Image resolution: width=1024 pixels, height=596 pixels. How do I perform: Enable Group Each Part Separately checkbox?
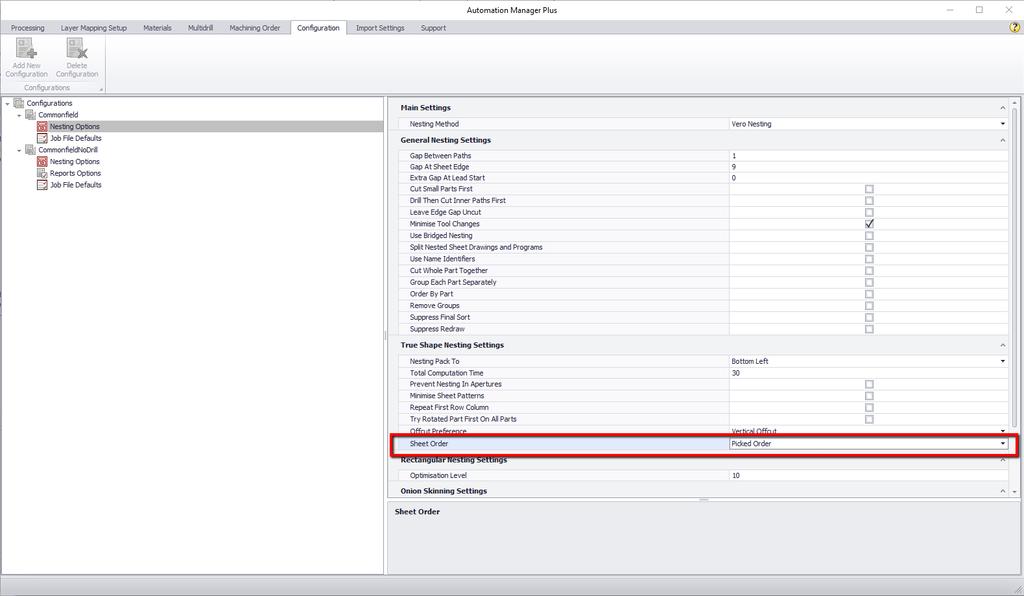pyautogui.click(x=869, y=283)
